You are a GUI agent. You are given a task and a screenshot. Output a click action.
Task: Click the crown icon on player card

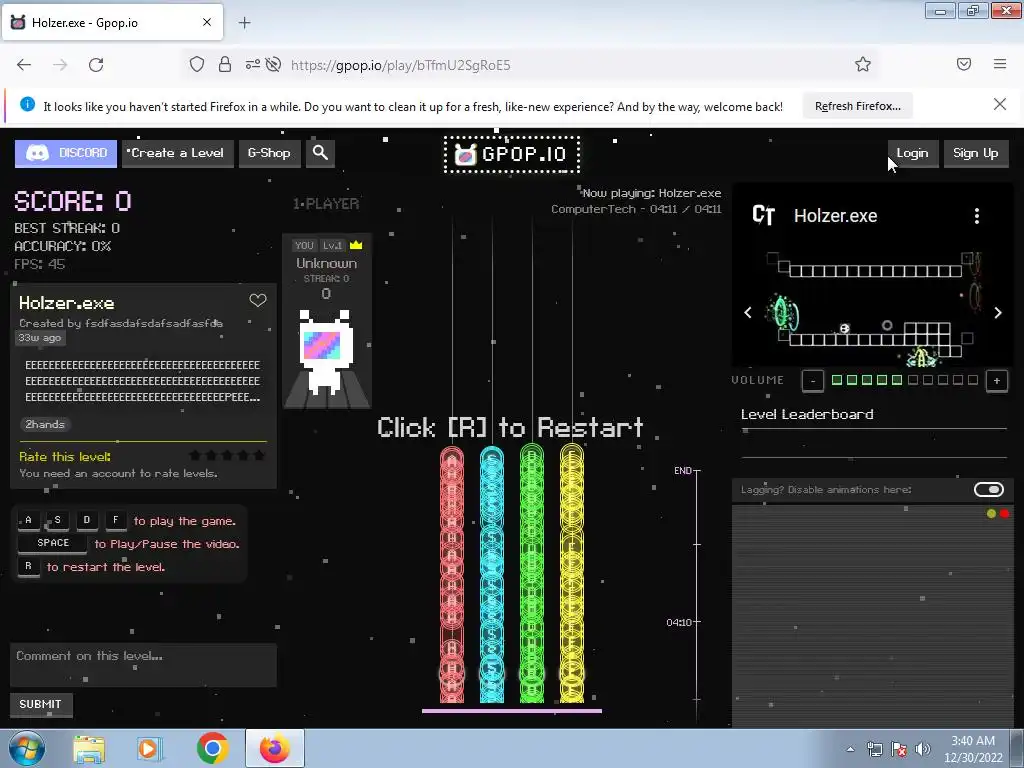[x=356, y=245]
